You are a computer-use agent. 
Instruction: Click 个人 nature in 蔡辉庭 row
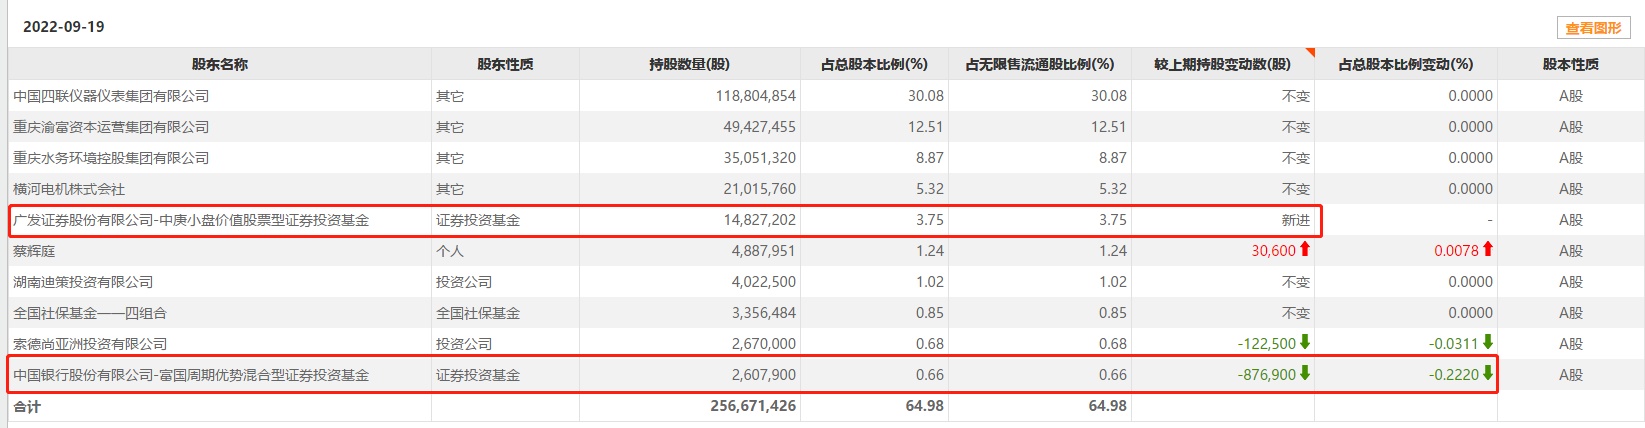[450, 251]
